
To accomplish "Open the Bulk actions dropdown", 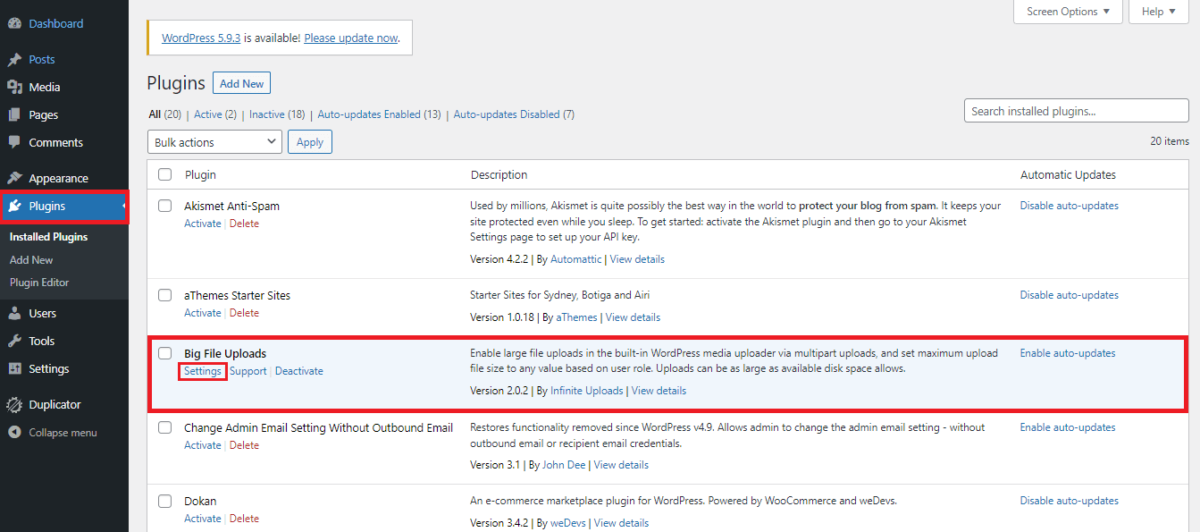I will tap(214, 142).
